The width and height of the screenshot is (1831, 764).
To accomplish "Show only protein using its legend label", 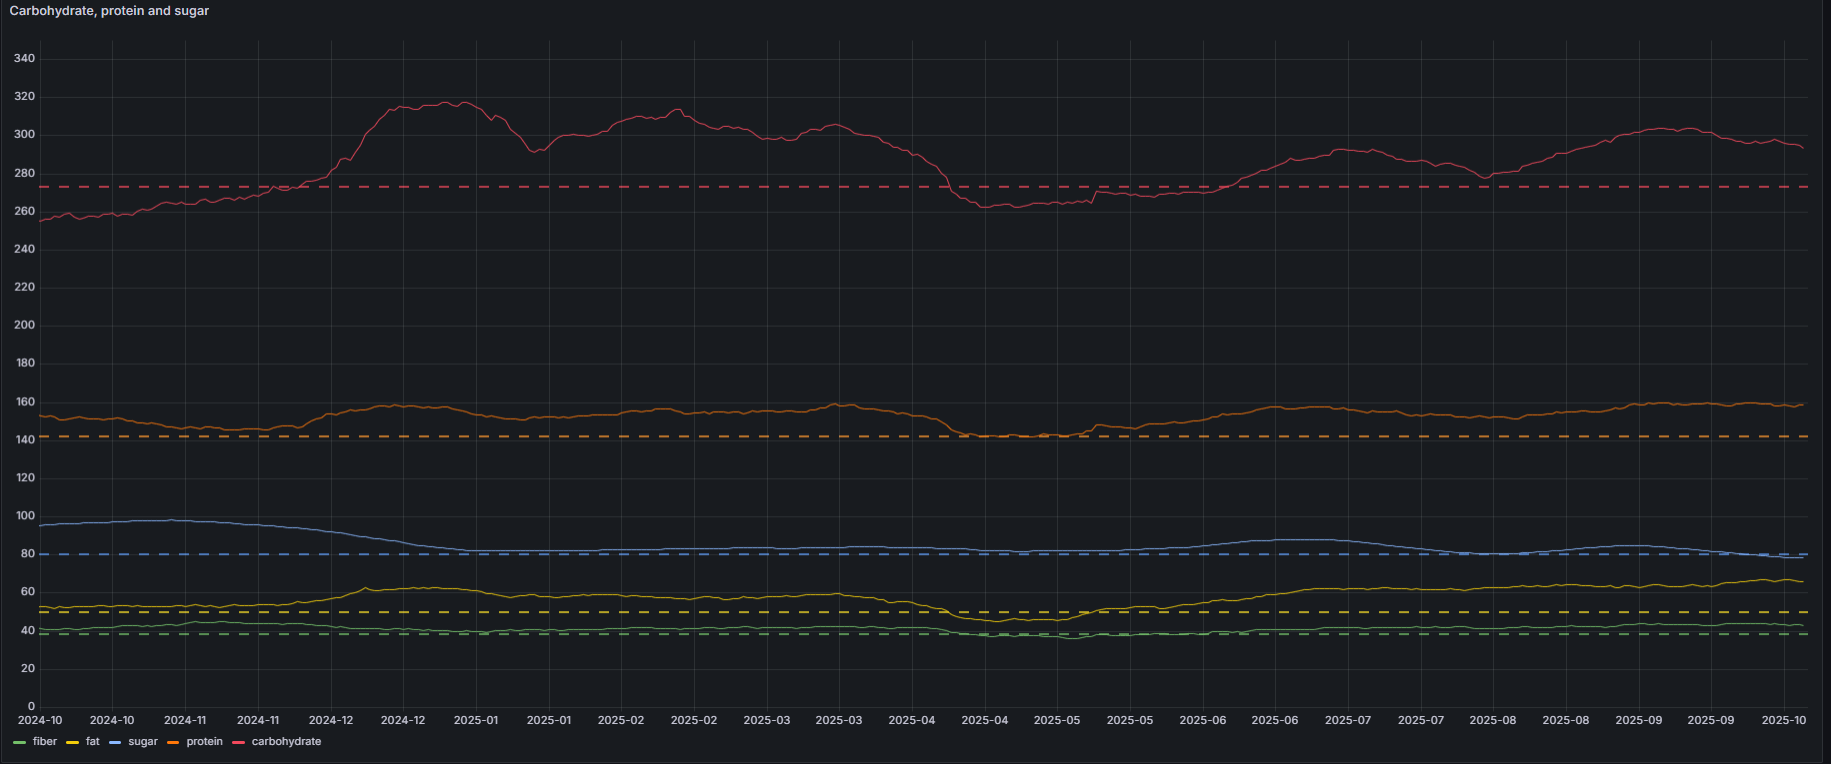I will 204,742.
